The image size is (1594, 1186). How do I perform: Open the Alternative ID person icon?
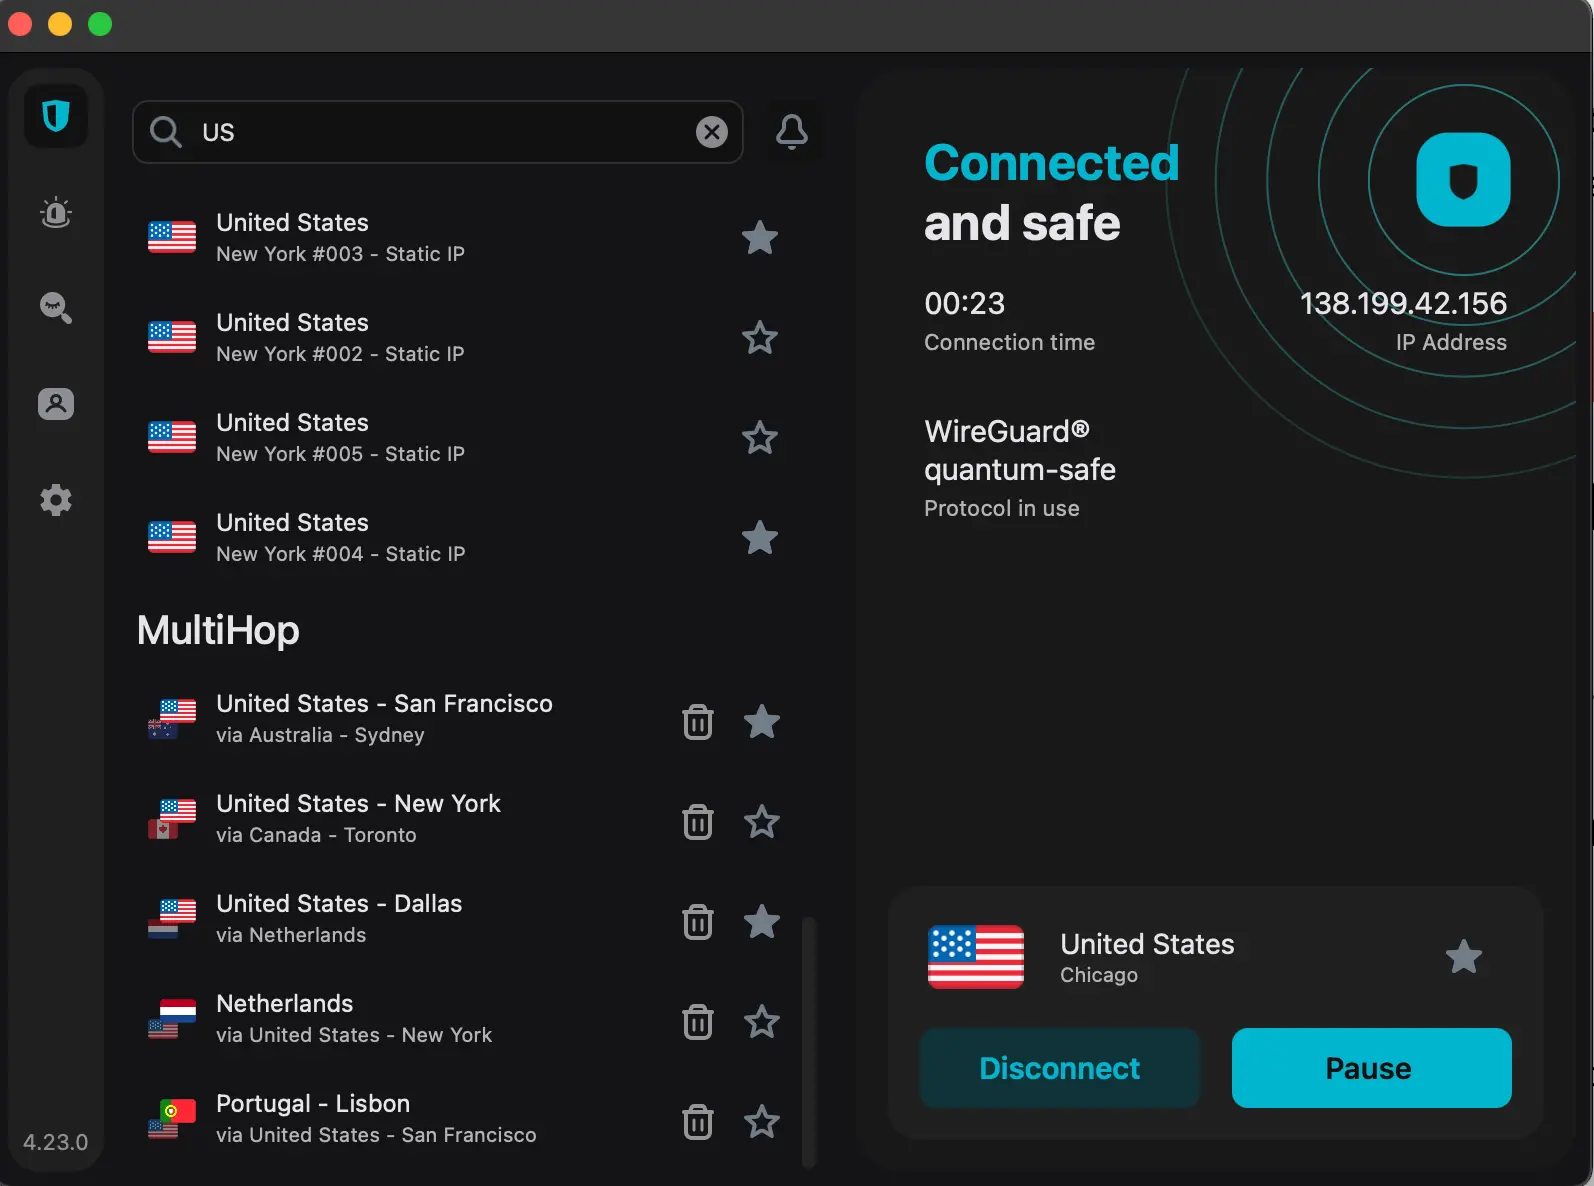(56, 404)
